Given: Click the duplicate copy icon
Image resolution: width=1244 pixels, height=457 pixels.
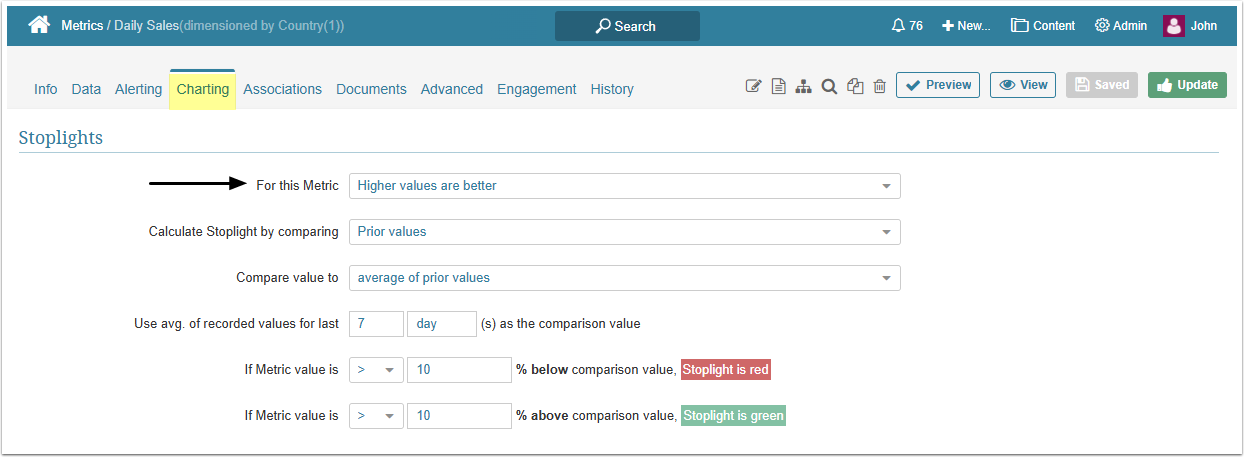Looking at the screenshot, I should pyautogui.click(x=855, y=87).
